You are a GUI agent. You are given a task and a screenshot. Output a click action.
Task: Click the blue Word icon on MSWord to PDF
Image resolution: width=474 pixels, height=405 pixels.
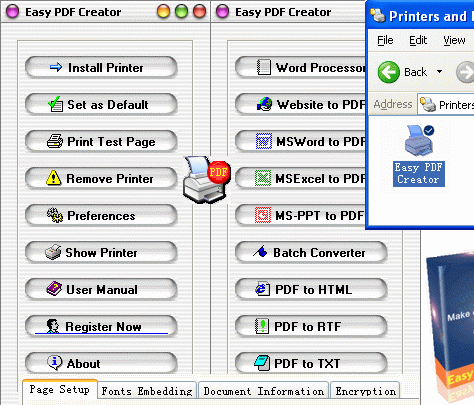(x=264, y=141)
